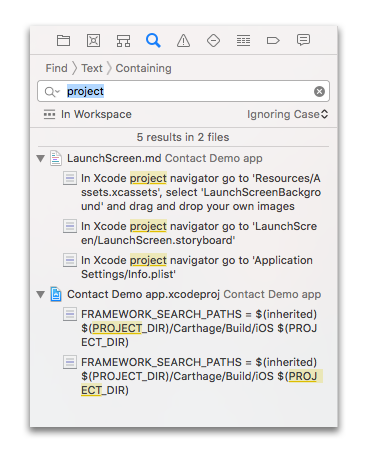Collapse the LaunchScreen.md results group
The image size is (369, 454).
[x=41, y=158]
